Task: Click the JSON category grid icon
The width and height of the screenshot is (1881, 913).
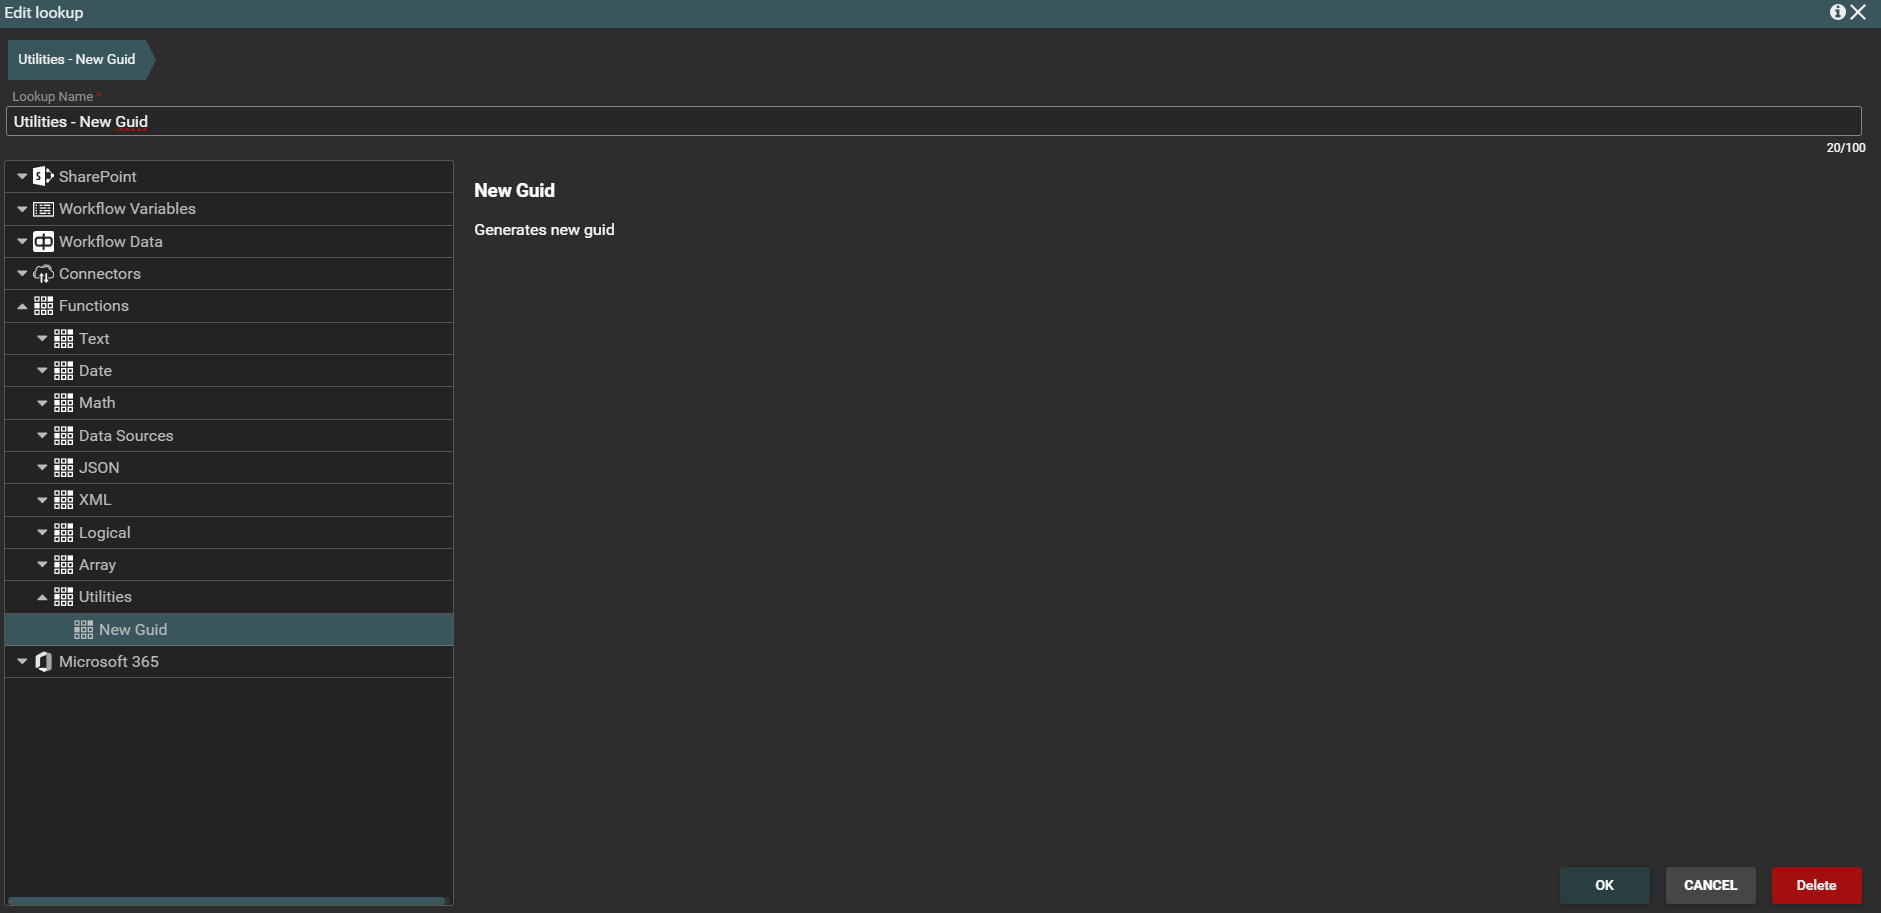Action: click(63, 468)
